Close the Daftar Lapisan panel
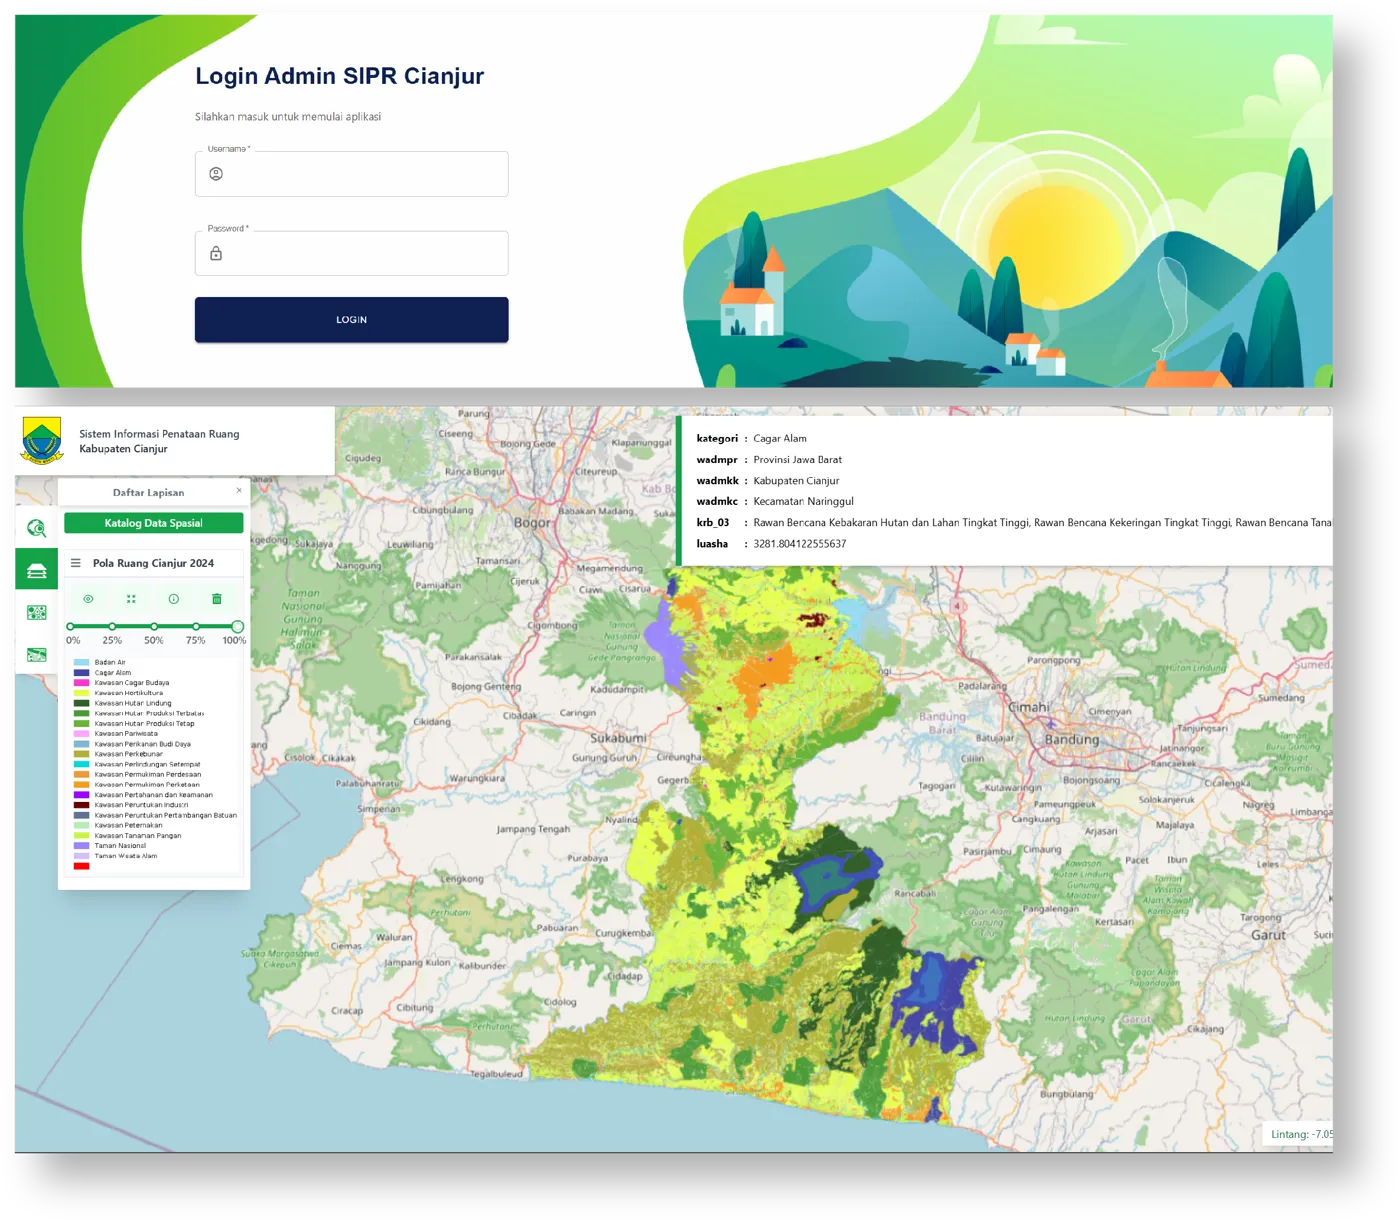Screen dimensions: 1400x1220 [239, 491]
